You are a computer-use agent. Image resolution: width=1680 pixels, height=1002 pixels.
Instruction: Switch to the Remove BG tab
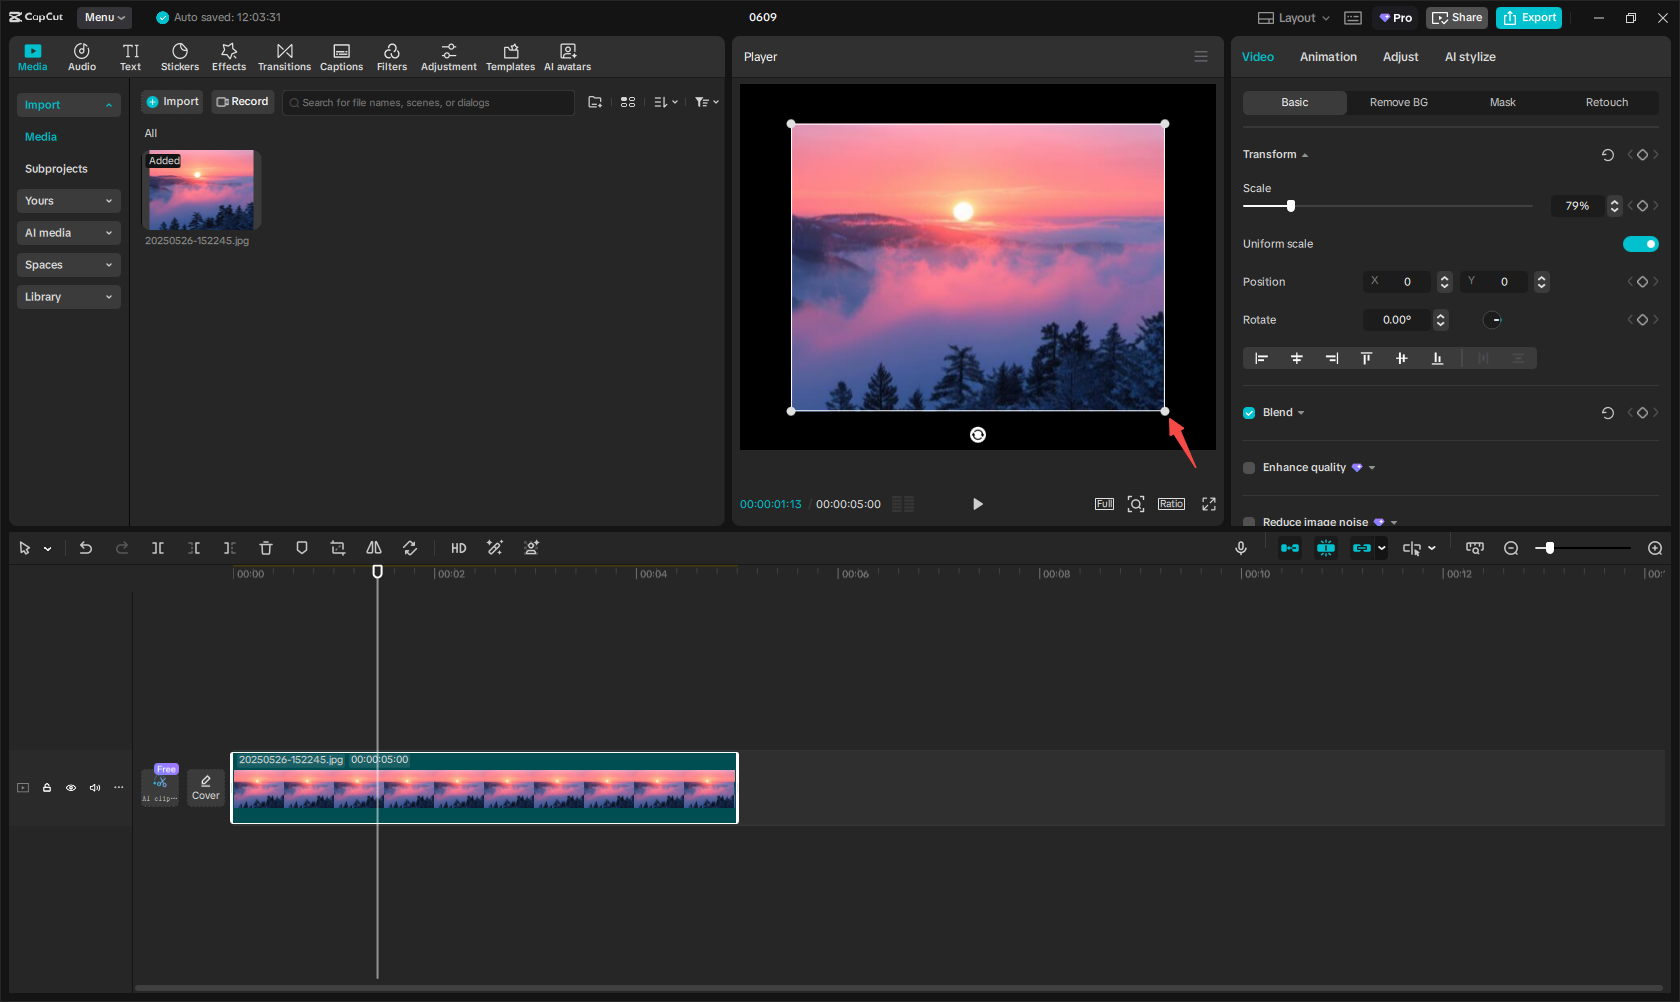[1398, 102]
